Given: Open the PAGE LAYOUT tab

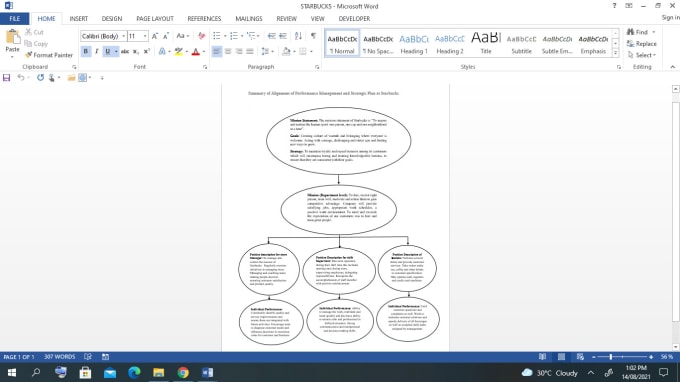Looking at the screenshot, I should pos(155,19).
